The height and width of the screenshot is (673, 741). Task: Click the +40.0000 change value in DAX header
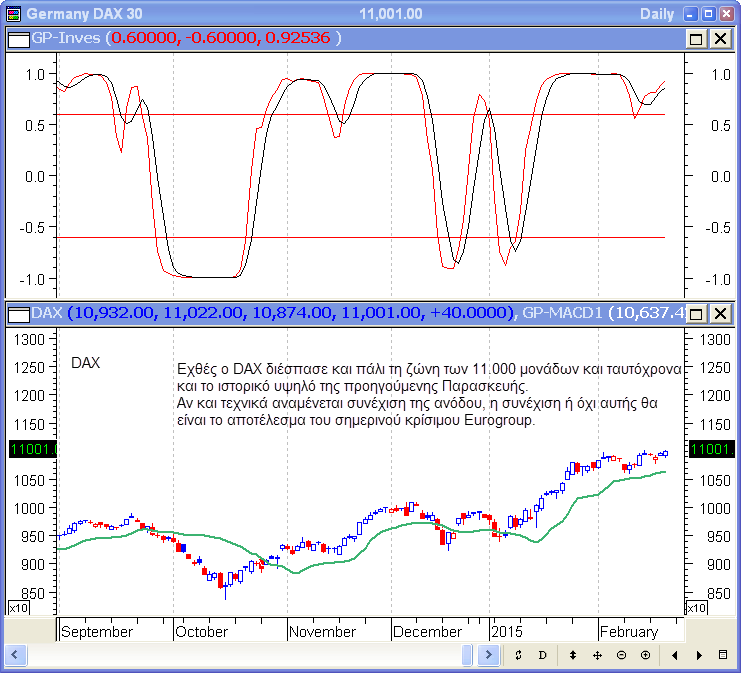[x=470, y=312]
